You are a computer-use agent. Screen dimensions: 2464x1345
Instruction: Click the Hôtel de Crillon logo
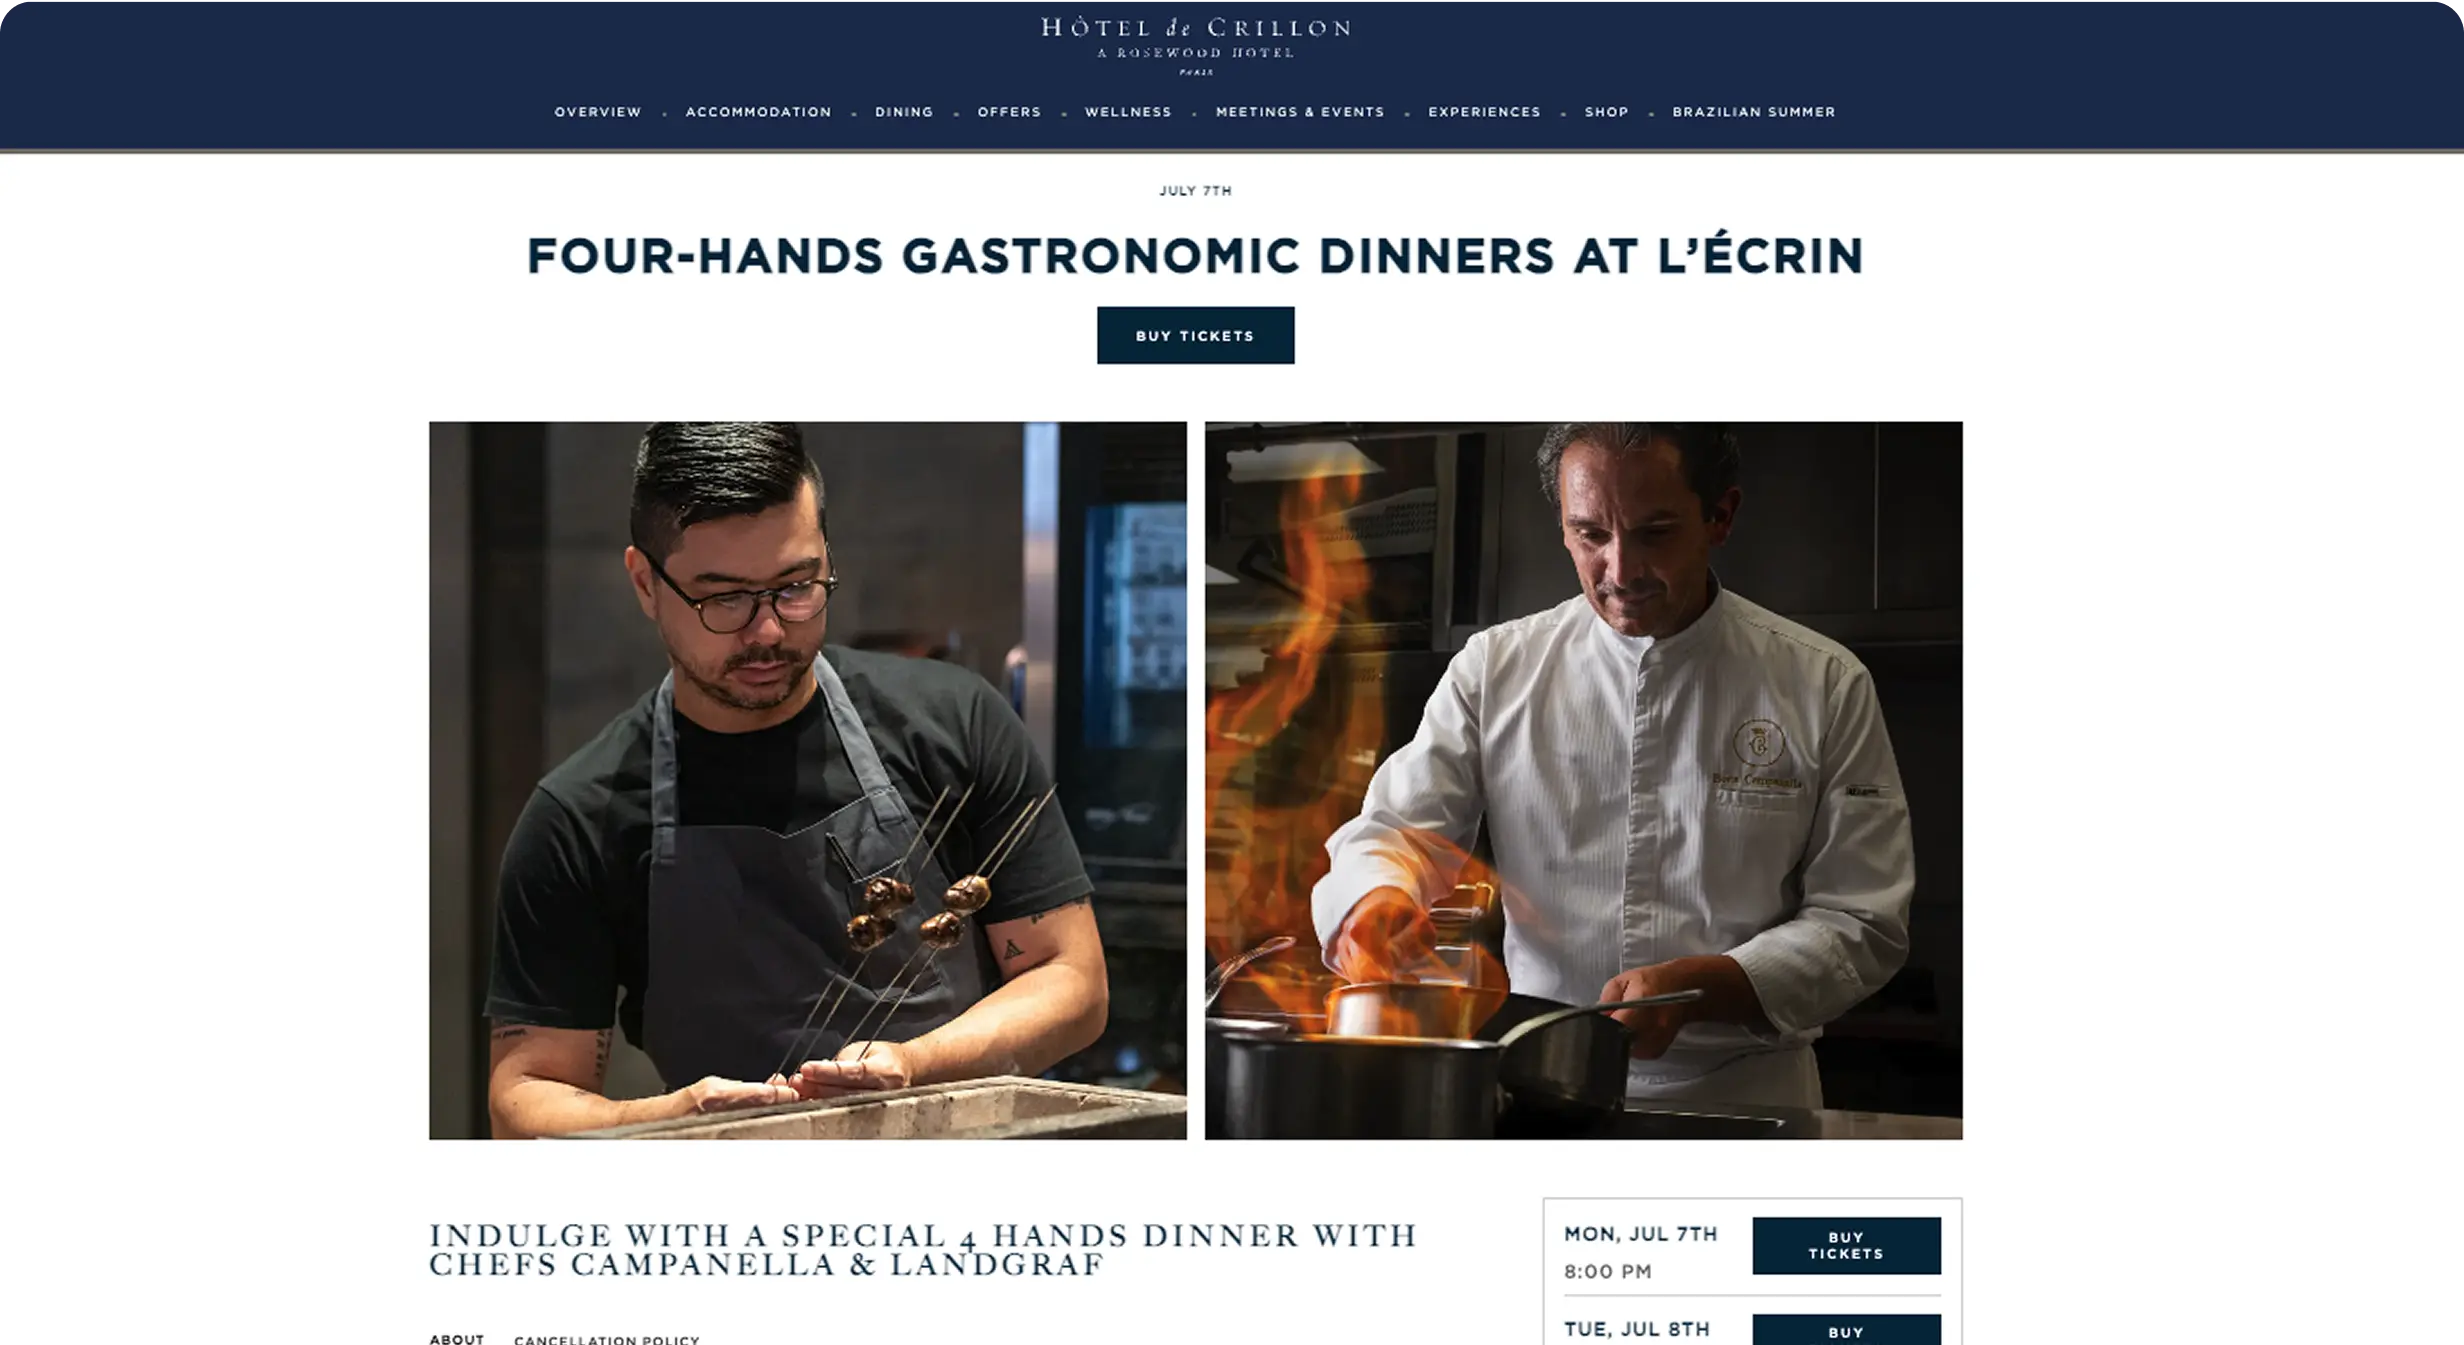(1196, 45)
